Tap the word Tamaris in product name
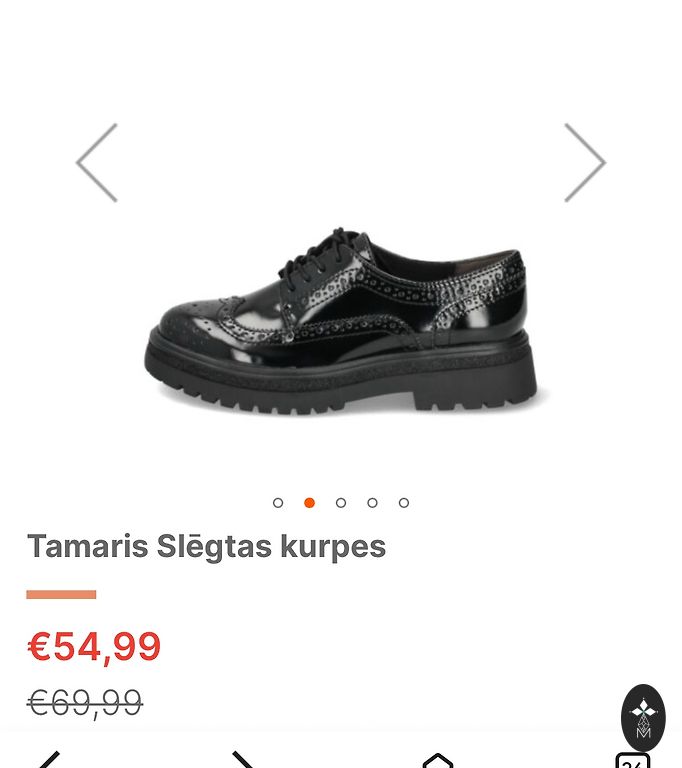 coord(88,546)
